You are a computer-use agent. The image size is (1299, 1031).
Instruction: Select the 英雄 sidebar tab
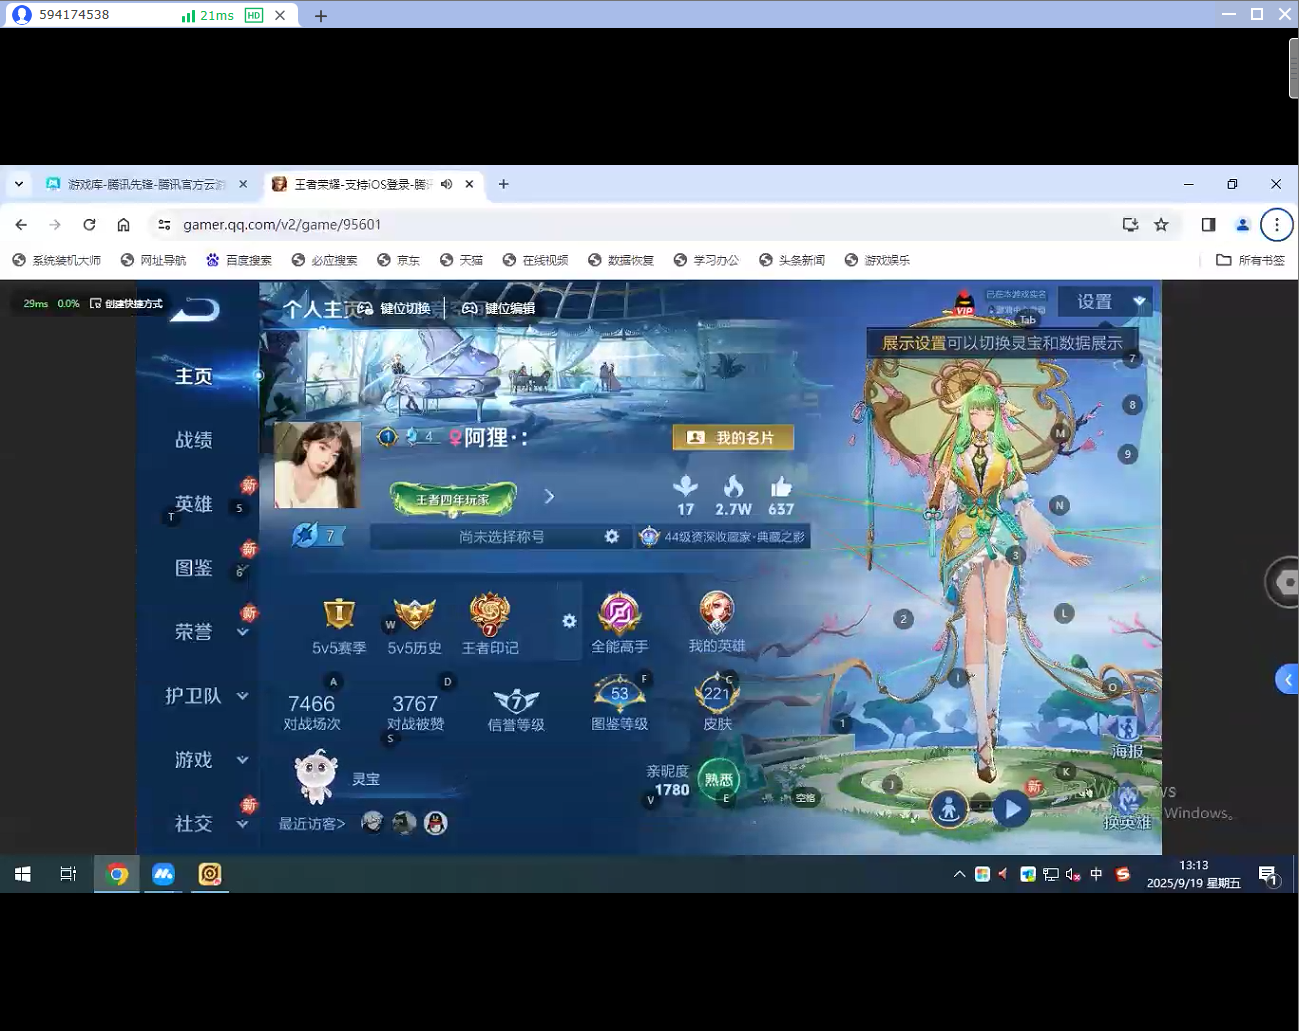pos(194,504)
